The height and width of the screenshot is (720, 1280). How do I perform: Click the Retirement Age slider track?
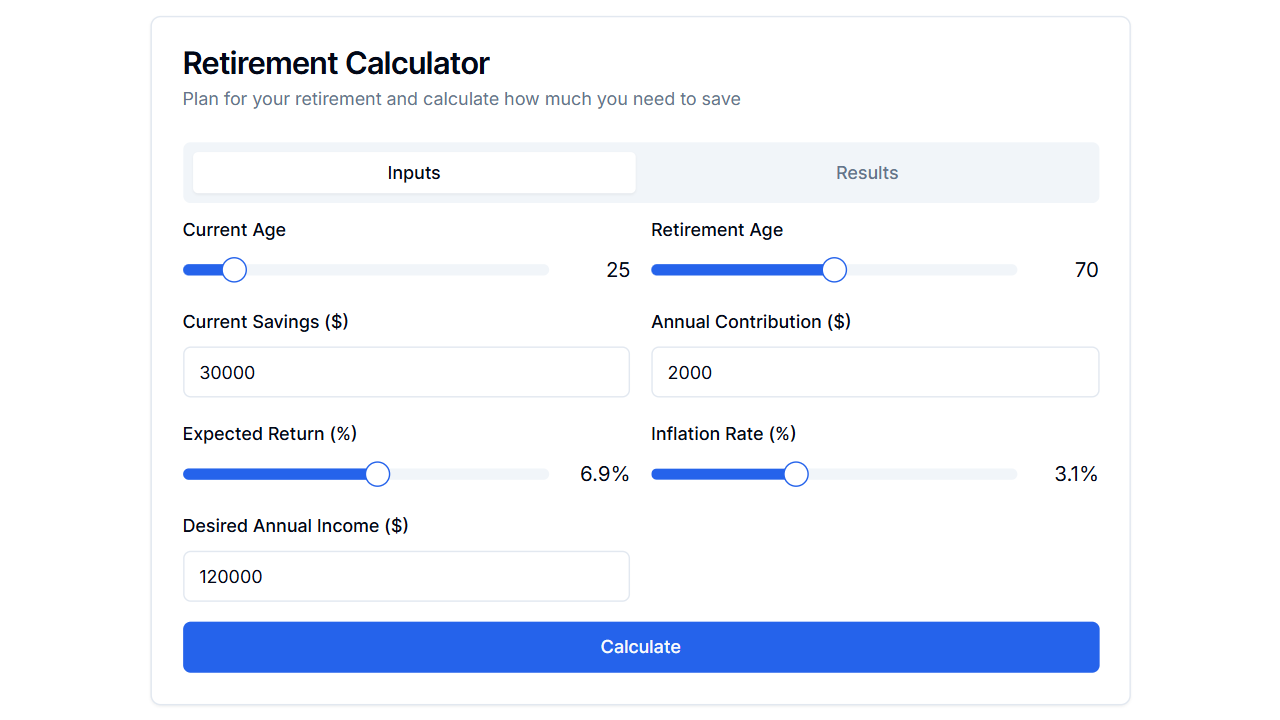click(950, 269)
